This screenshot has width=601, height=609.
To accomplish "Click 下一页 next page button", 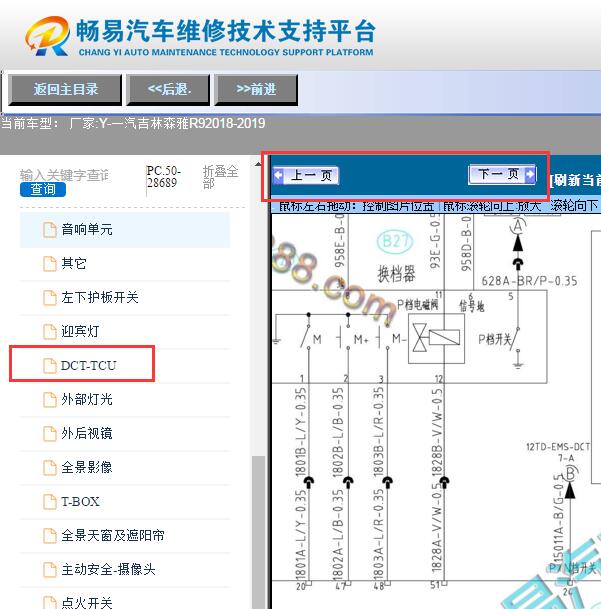I will pos(502,174).
